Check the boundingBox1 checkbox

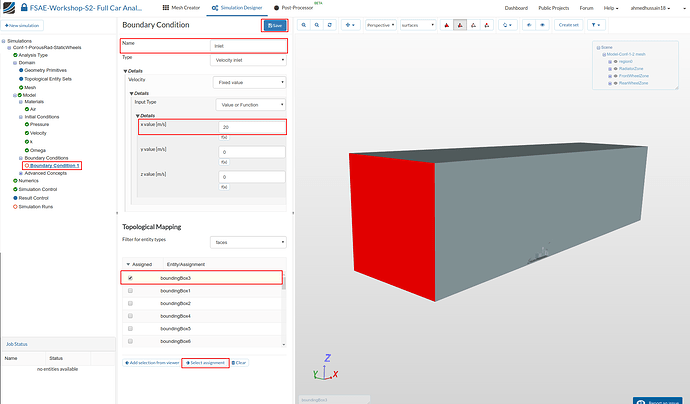click(x=131, y=290)
